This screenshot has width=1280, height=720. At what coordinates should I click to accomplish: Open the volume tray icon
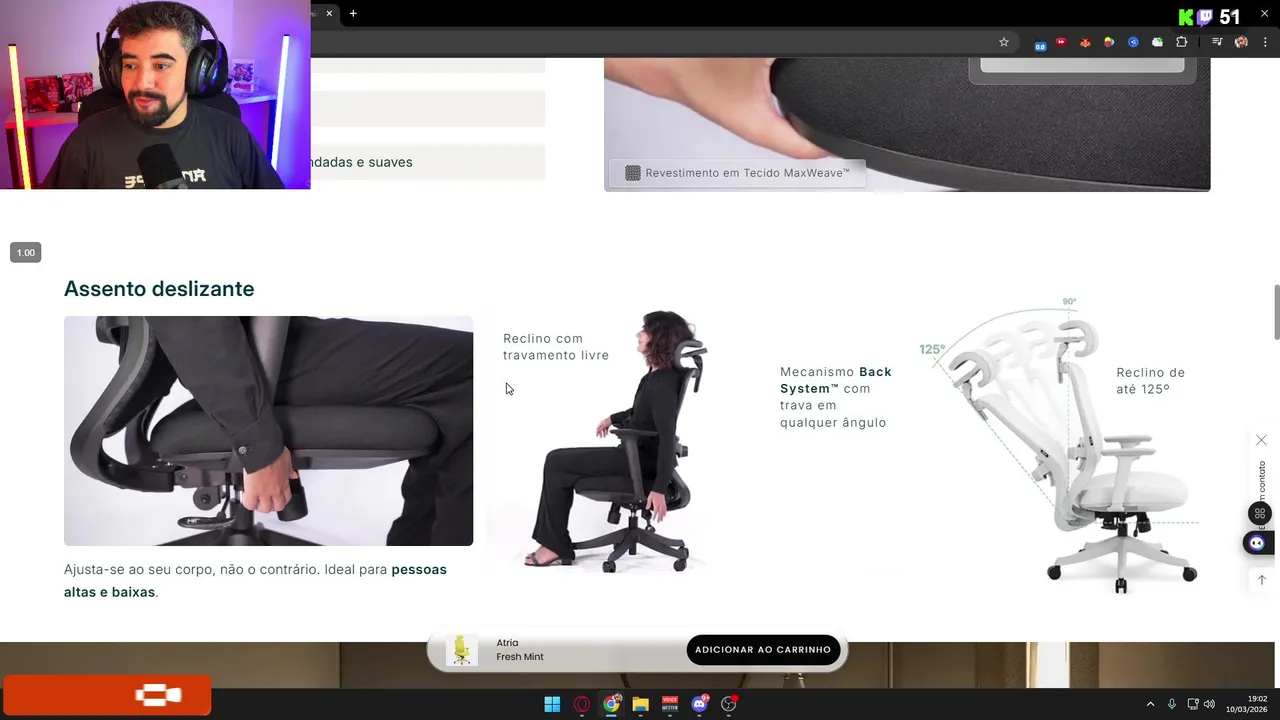pyautogui.click(x=1209, y=704)
